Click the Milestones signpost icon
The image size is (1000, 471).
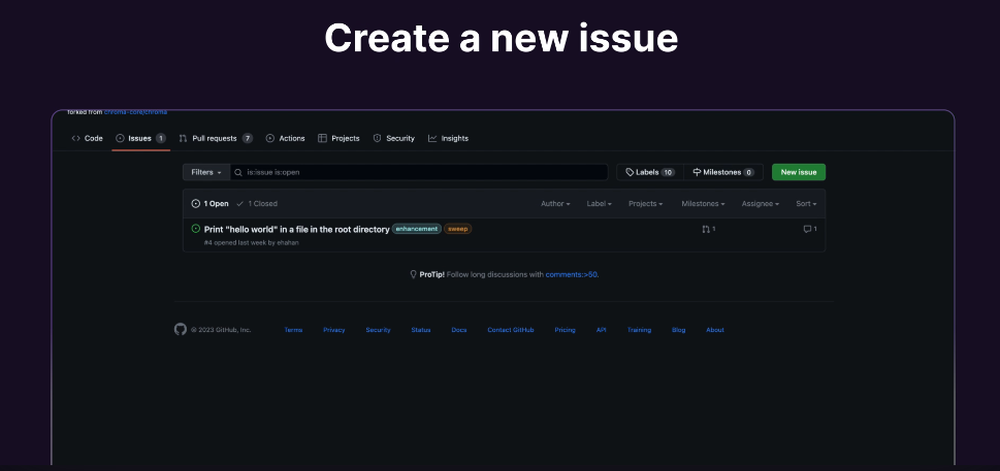pos(697,172)
